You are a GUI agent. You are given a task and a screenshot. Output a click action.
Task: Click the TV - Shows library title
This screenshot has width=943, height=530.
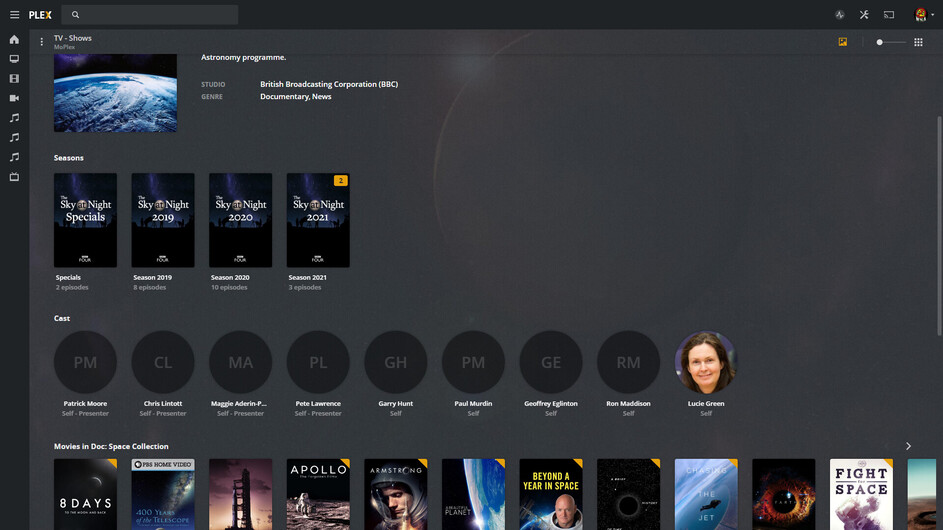click(73, 38)
